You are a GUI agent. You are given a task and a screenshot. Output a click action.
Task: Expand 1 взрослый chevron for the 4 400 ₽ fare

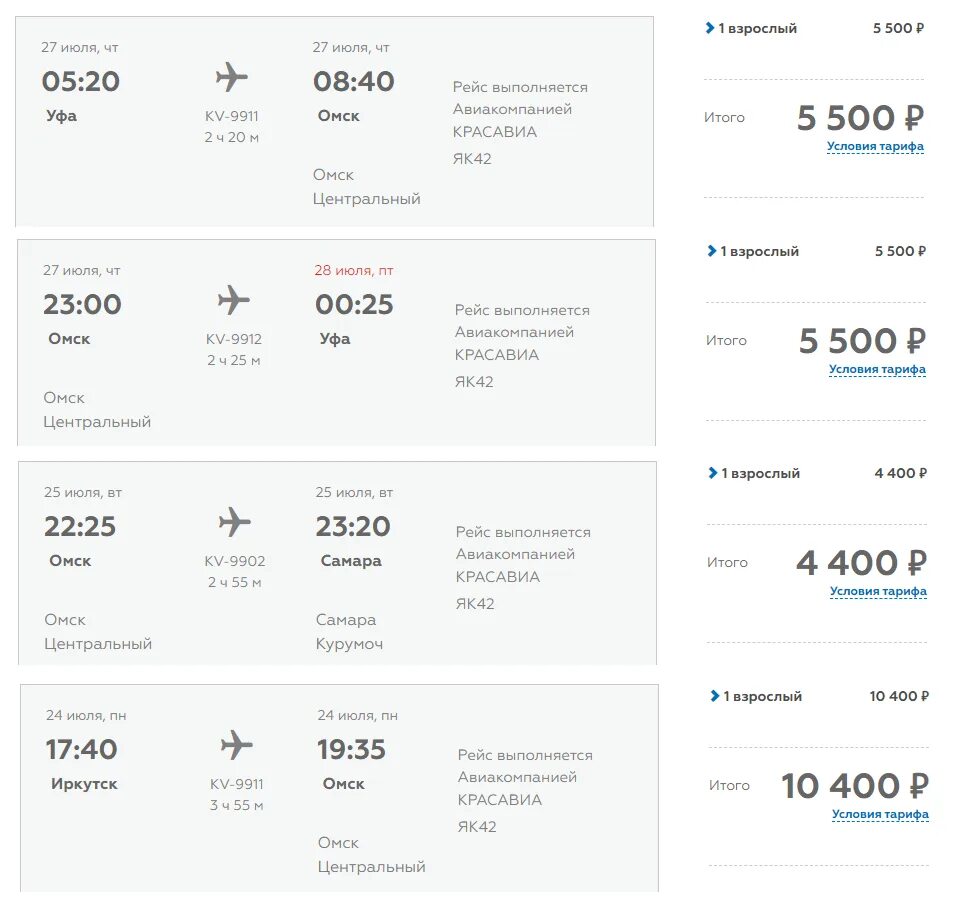[713, 473]
